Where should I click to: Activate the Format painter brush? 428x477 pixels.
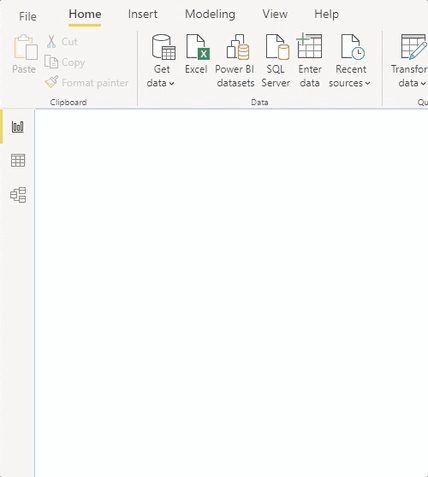coord(51,82)
